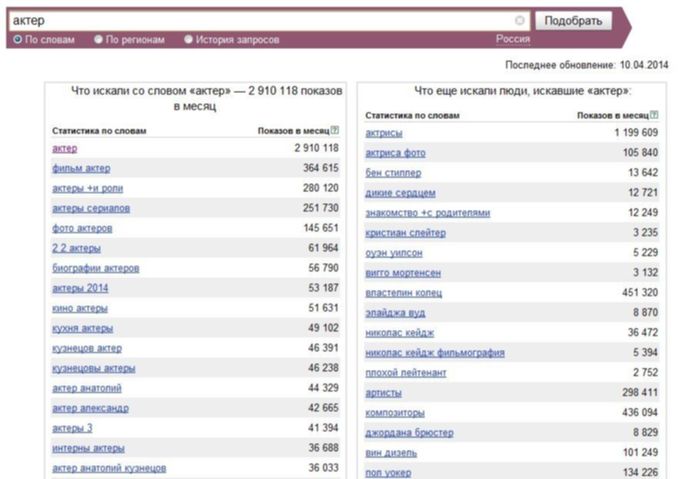
Task: Open the 'бен стиллер' link
Action: tap(393, 173)
